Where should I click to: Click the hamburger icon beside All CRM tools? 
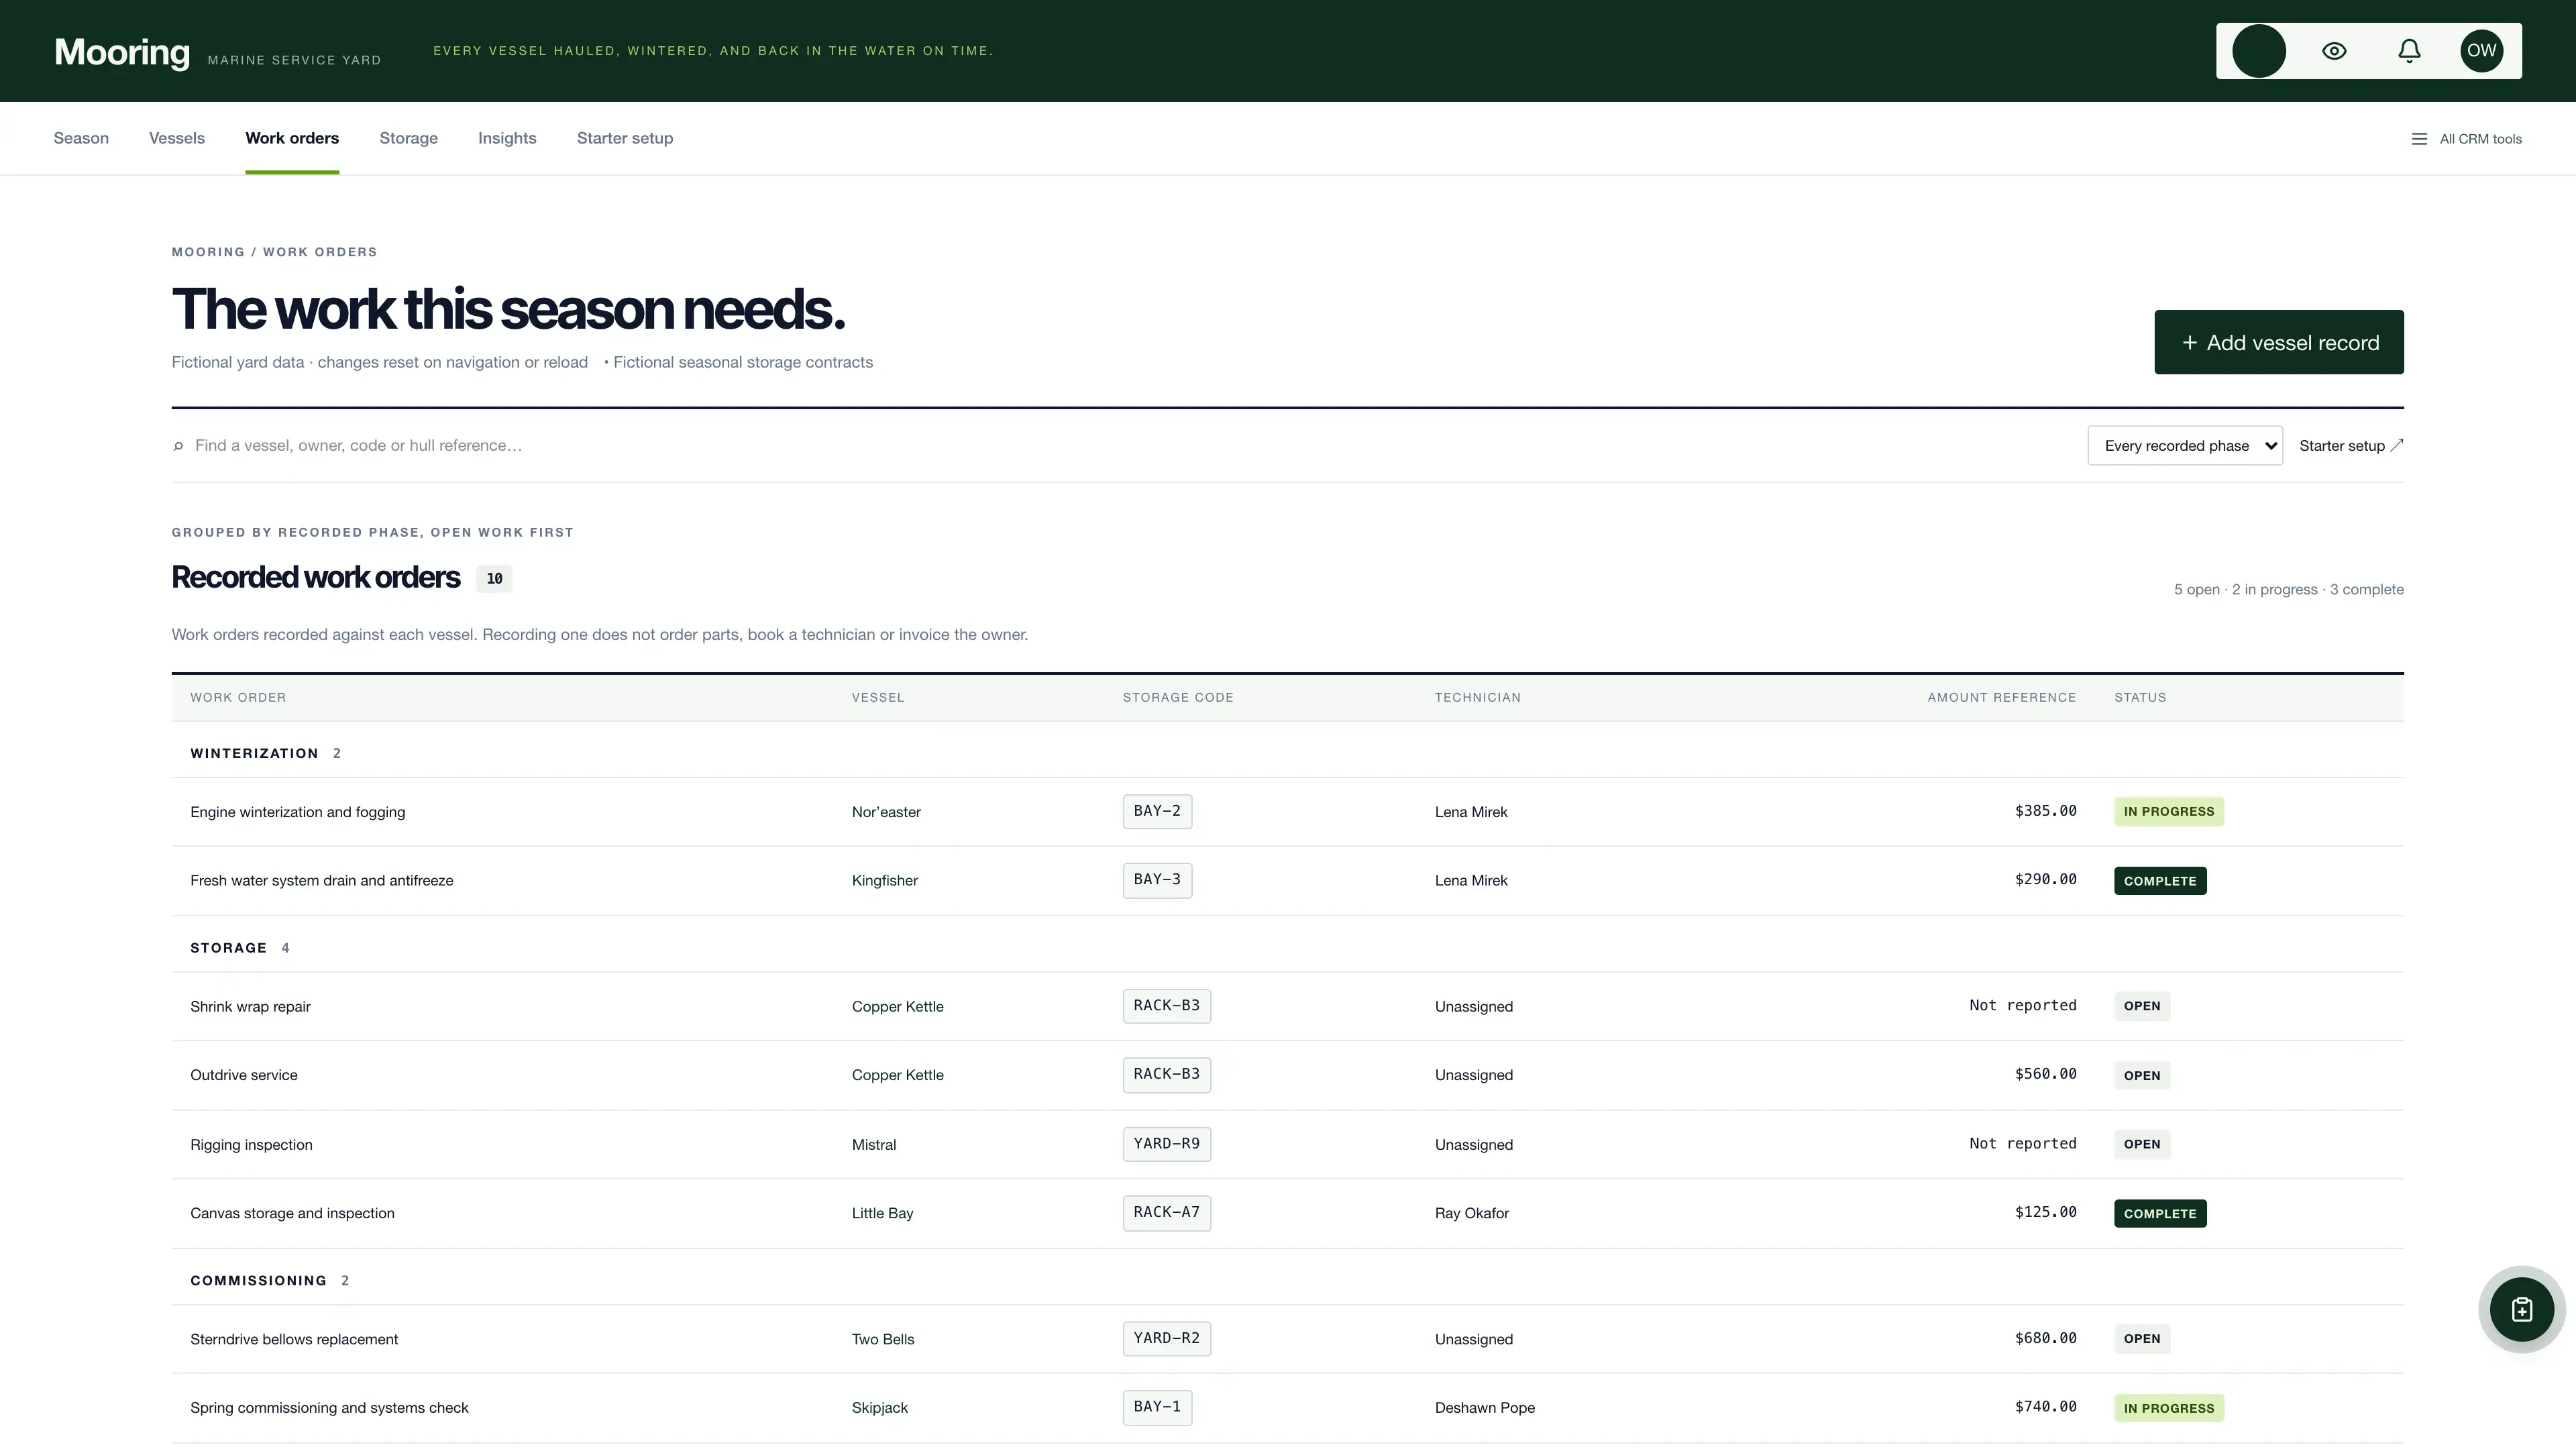coord(2419,139)
